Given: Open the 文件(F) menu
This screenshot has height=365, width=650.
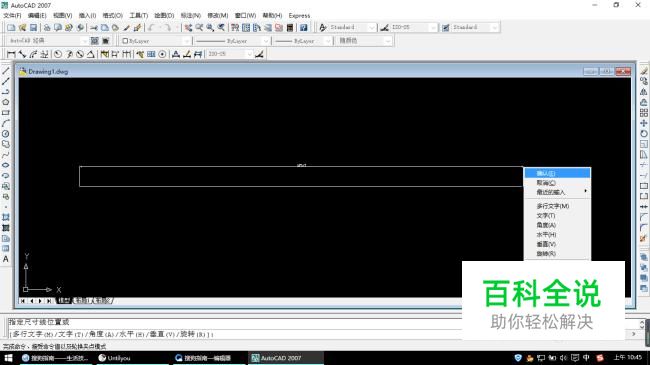Looking at the screenshot, I should (12, 15).
